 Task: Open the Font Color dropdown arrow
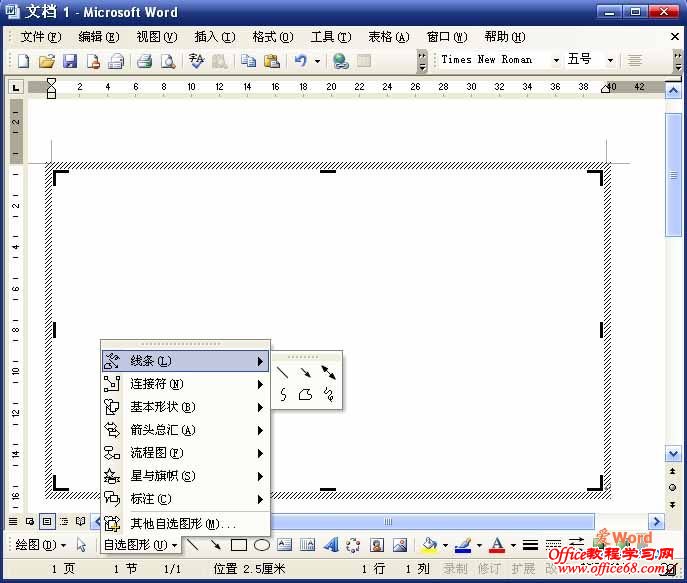513,545
